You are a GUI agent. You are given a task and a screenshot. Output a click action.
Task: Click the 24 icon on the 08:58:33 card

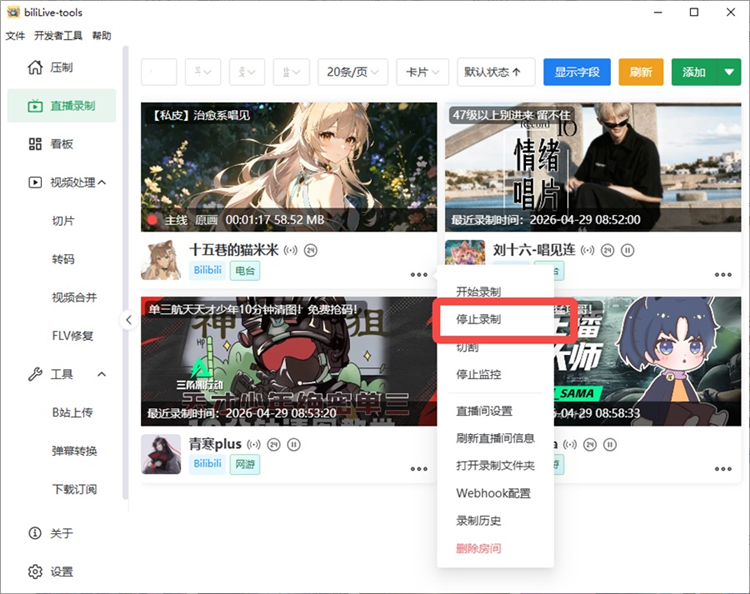(x=590, y=444)
